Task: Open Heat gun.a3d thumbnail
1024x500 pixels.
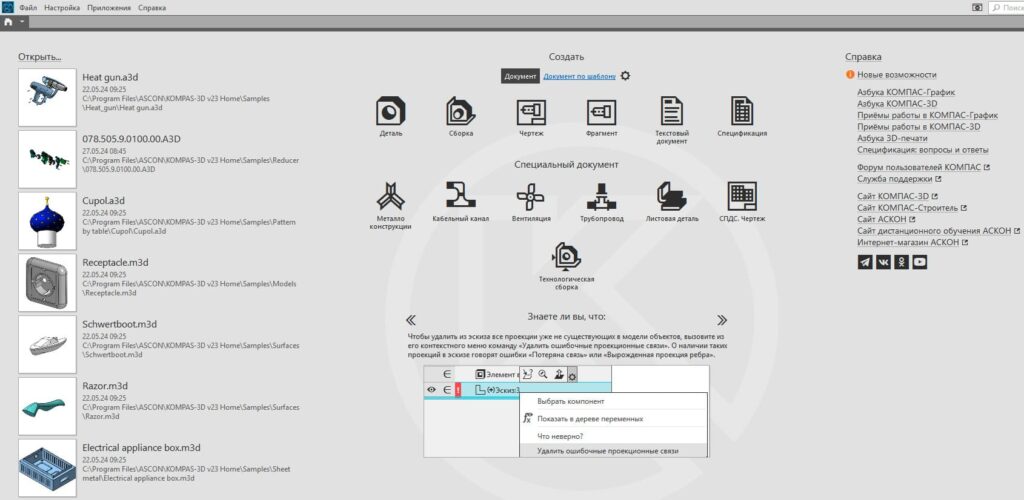Action: click(47, 97)
